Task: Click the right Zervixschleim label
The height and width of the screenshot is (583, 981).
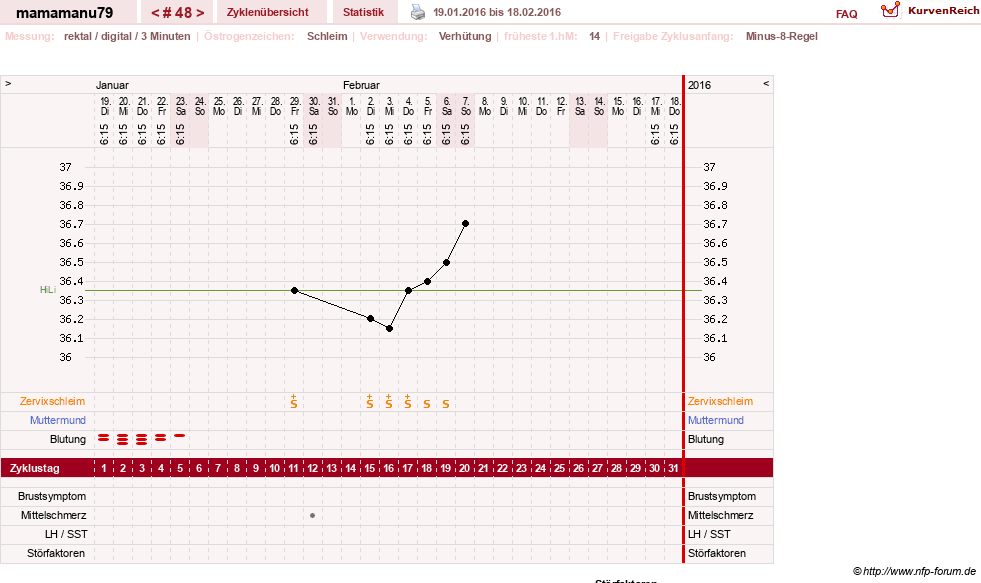Action: coord(720,401)
